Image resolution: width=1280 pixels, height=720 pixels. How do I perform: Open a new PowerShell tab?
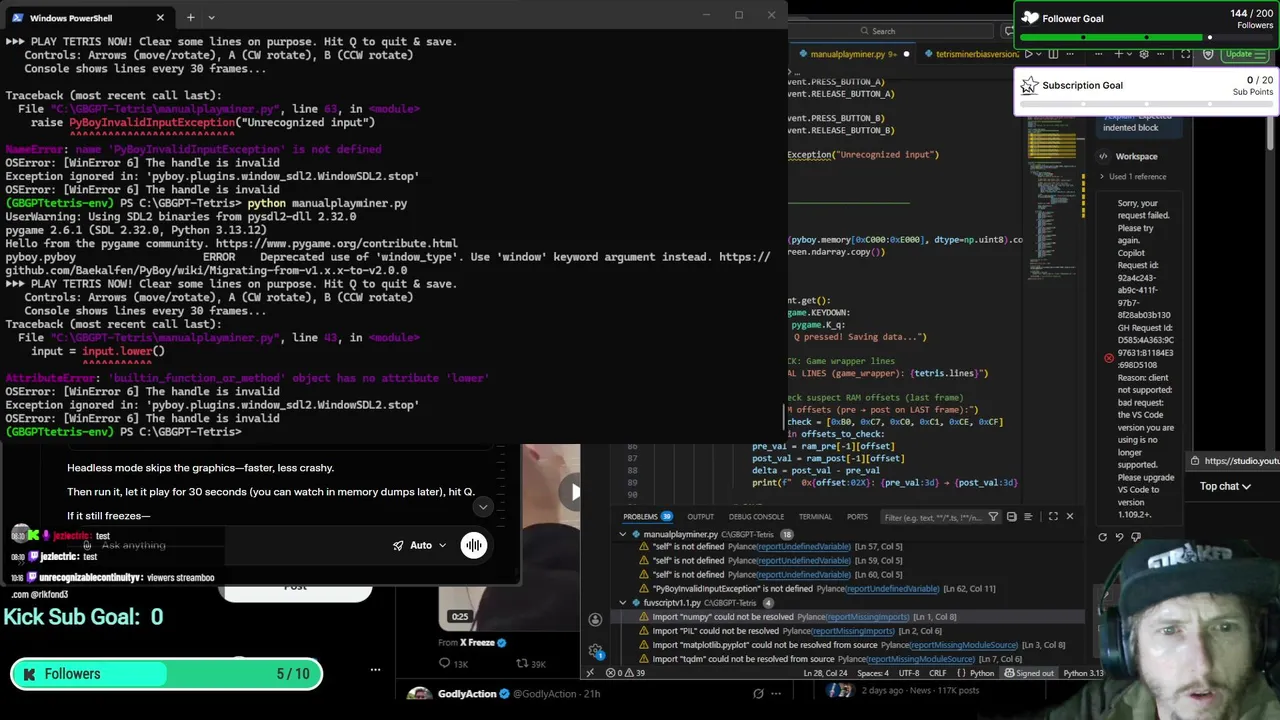click(190, 17)
